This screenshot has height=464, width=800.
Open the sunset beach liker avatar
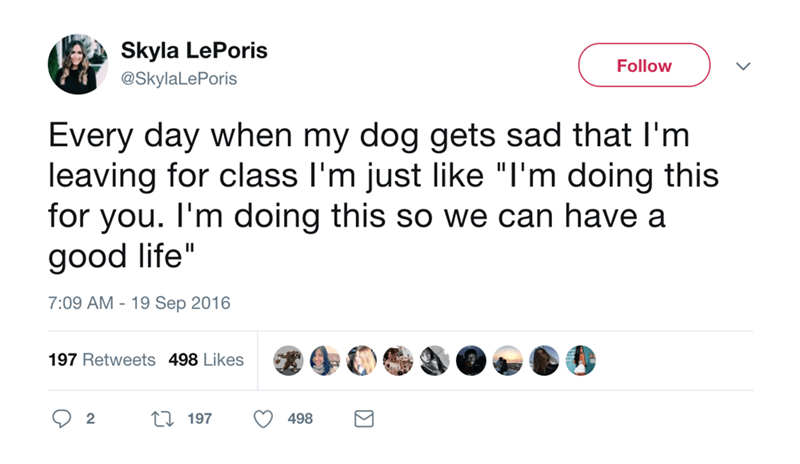pos(507,361)
